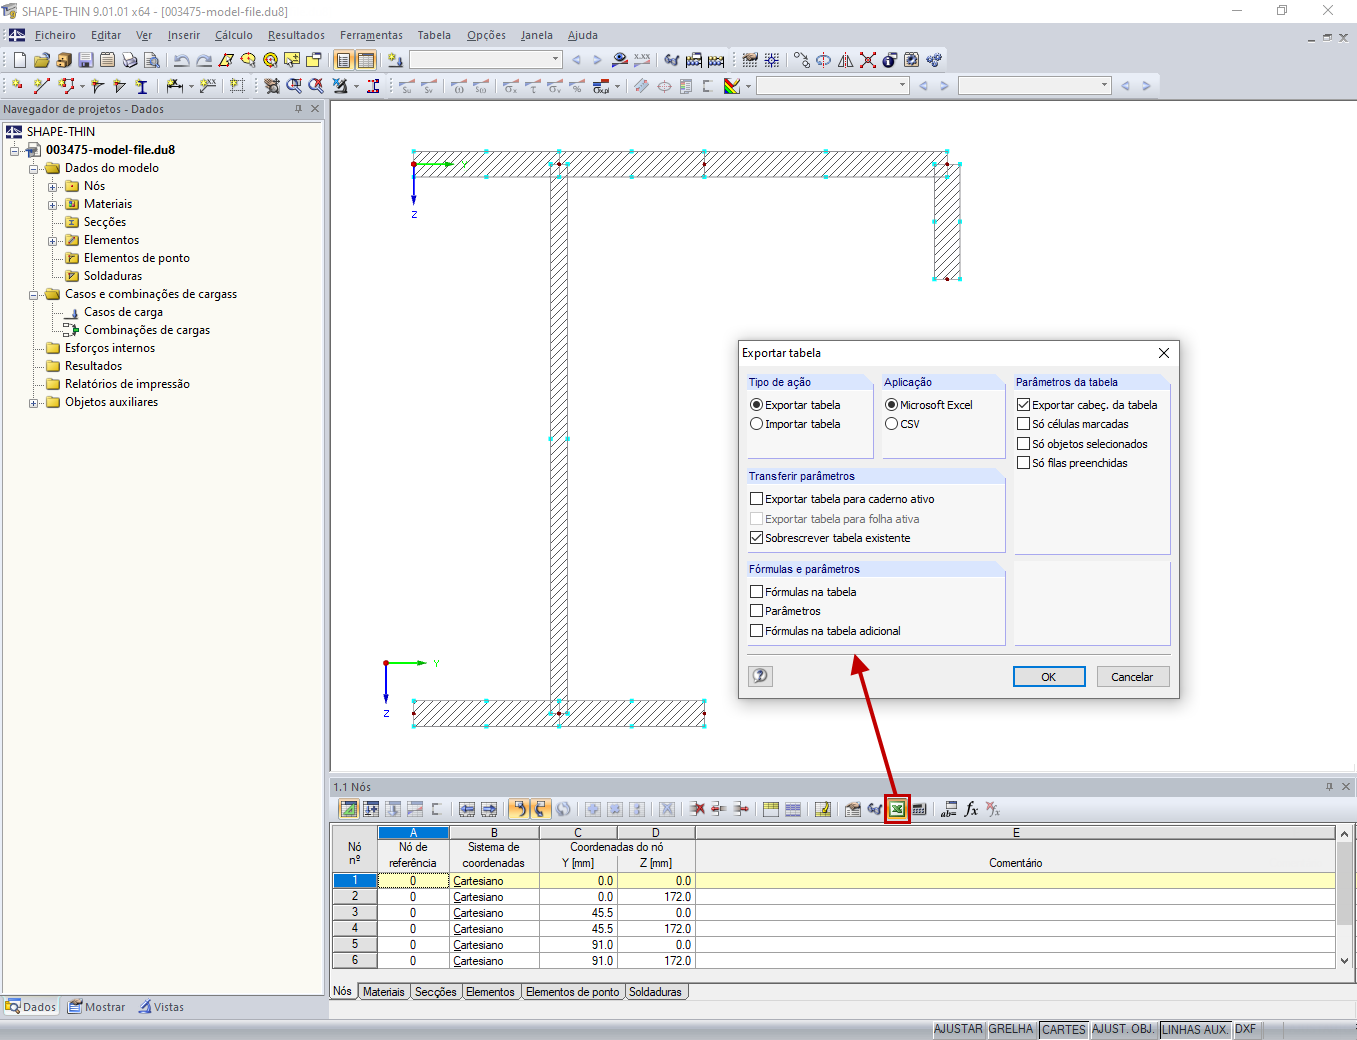Open the Resultados menu
The width and height of the screenshot is (1357, 1040).
point(296,35)
